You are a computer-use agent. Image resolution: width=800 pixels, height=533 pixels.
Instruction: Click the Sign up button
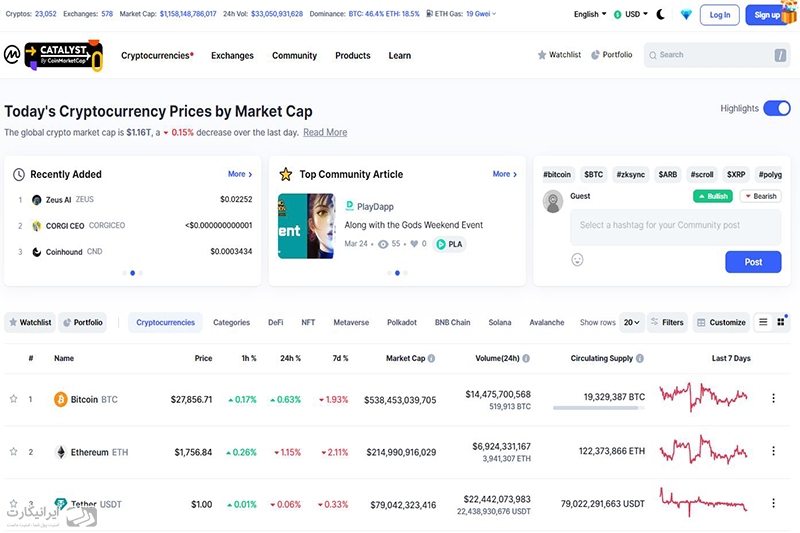click(767, 15)
